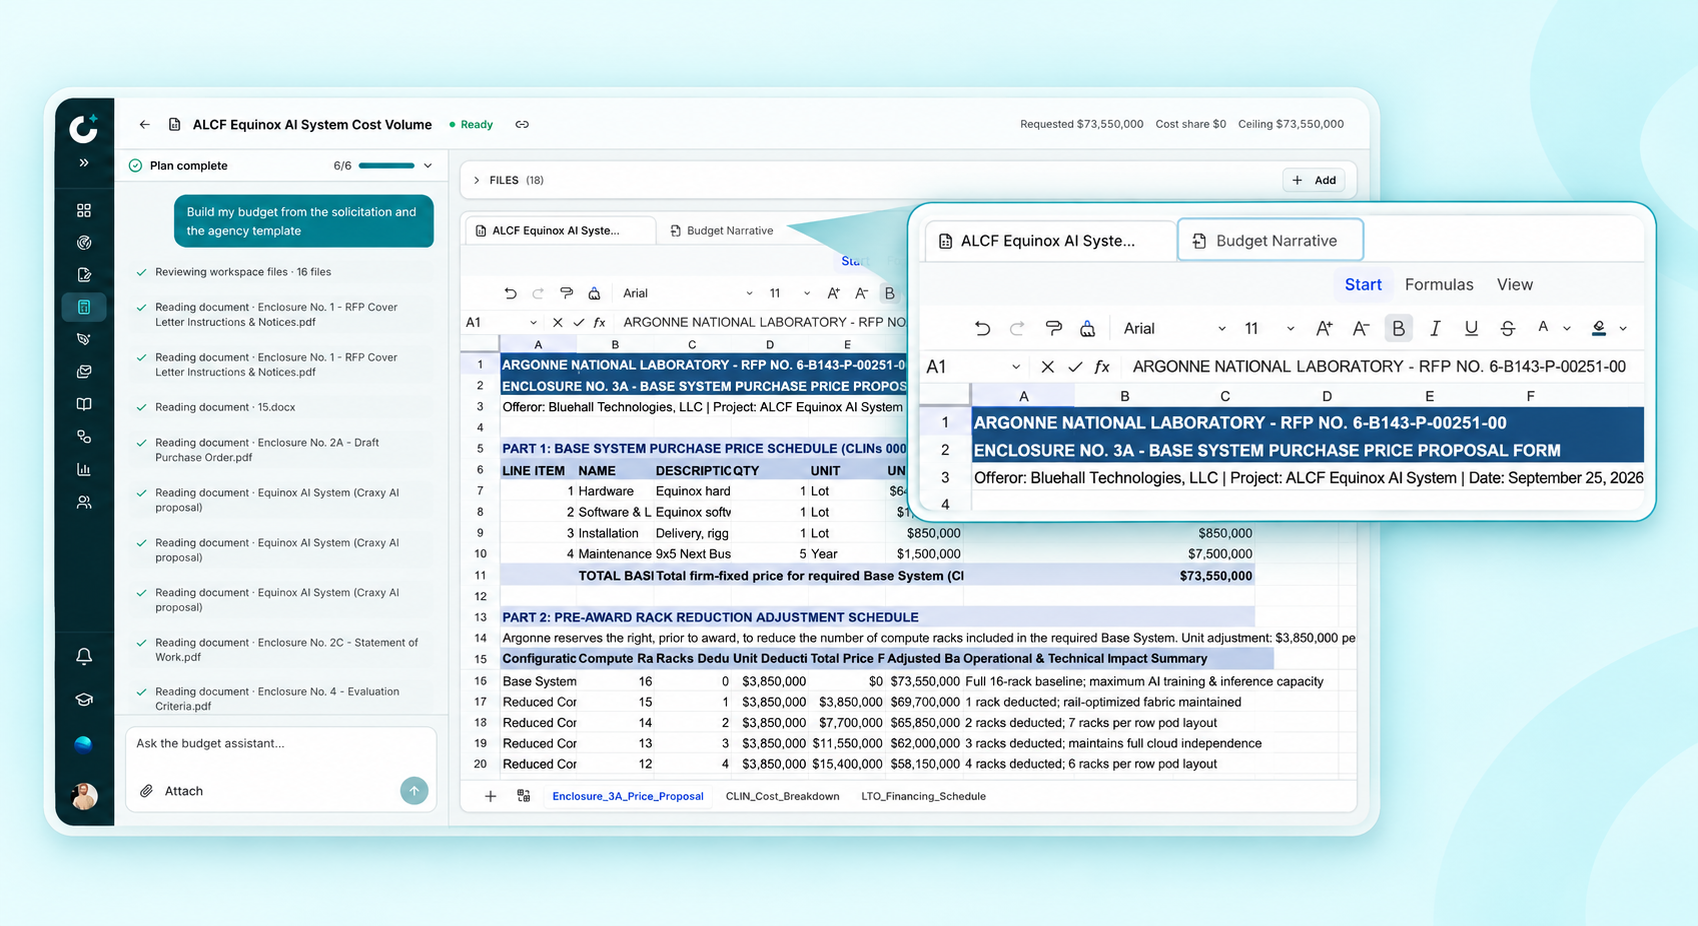Open the dashboard grid icon in the sidebar
This screenshot has height=926, width=1698.
coord(84,210)
